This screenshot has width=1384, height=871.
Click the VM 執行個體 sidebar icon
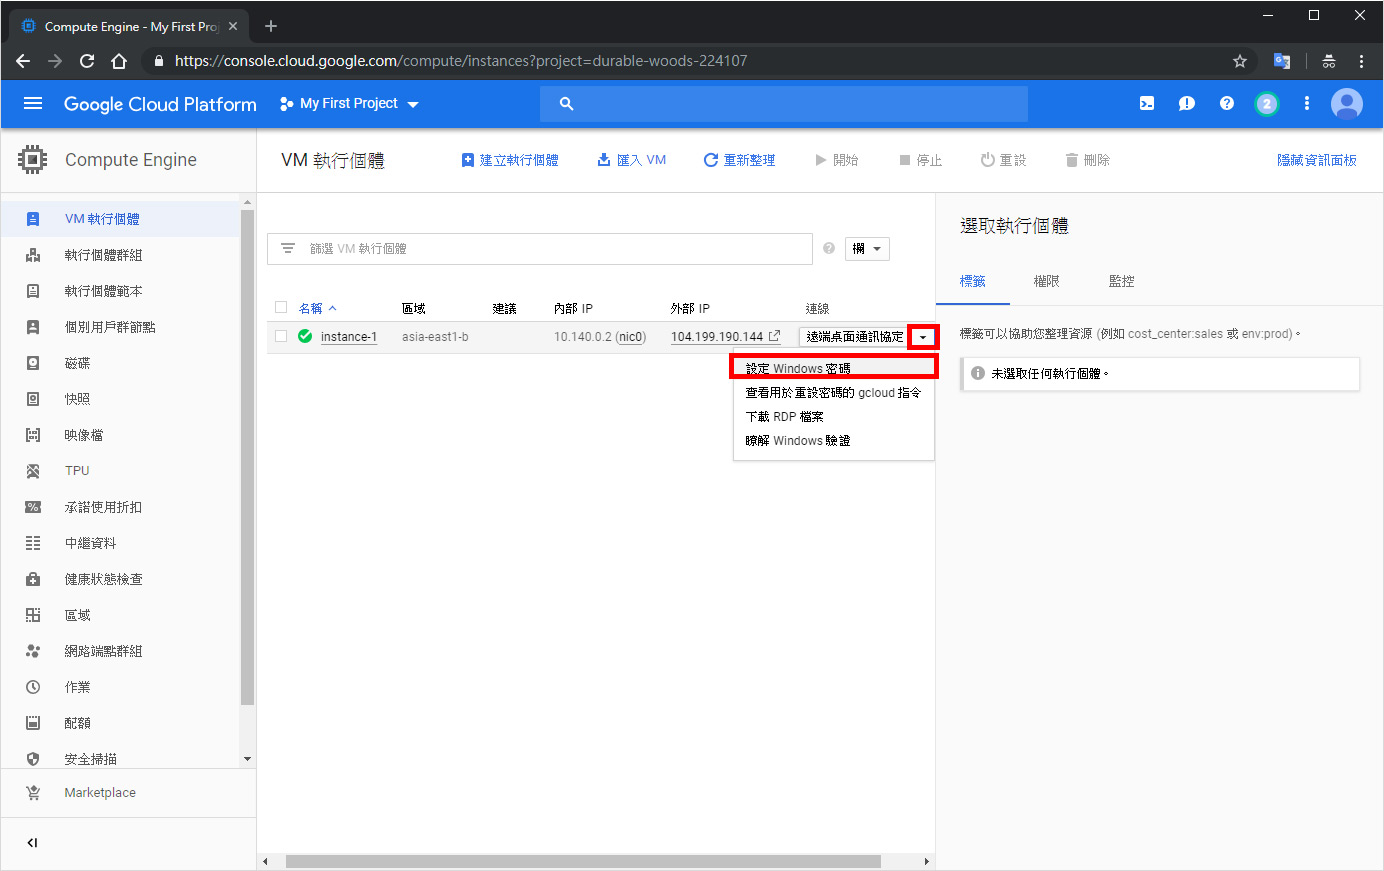tap(33, 219)
